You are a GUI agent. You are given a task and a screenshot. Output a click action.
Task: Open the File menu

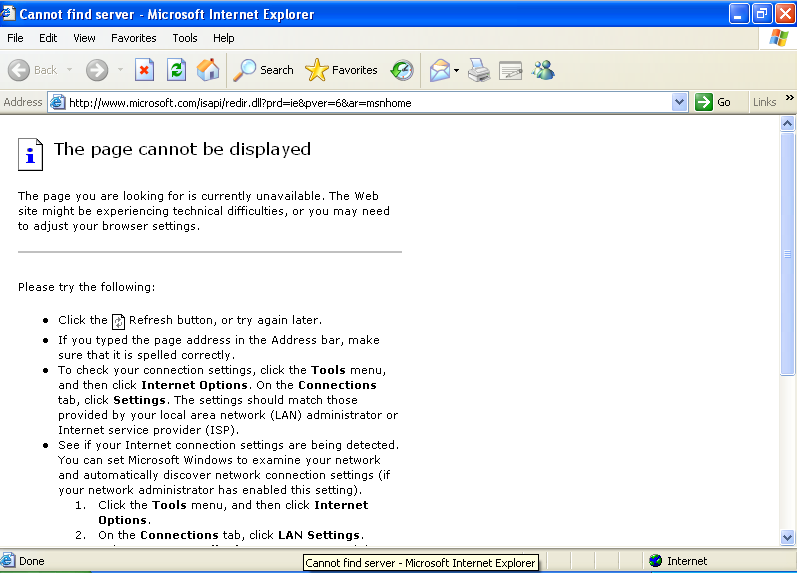tap(15, 38)
